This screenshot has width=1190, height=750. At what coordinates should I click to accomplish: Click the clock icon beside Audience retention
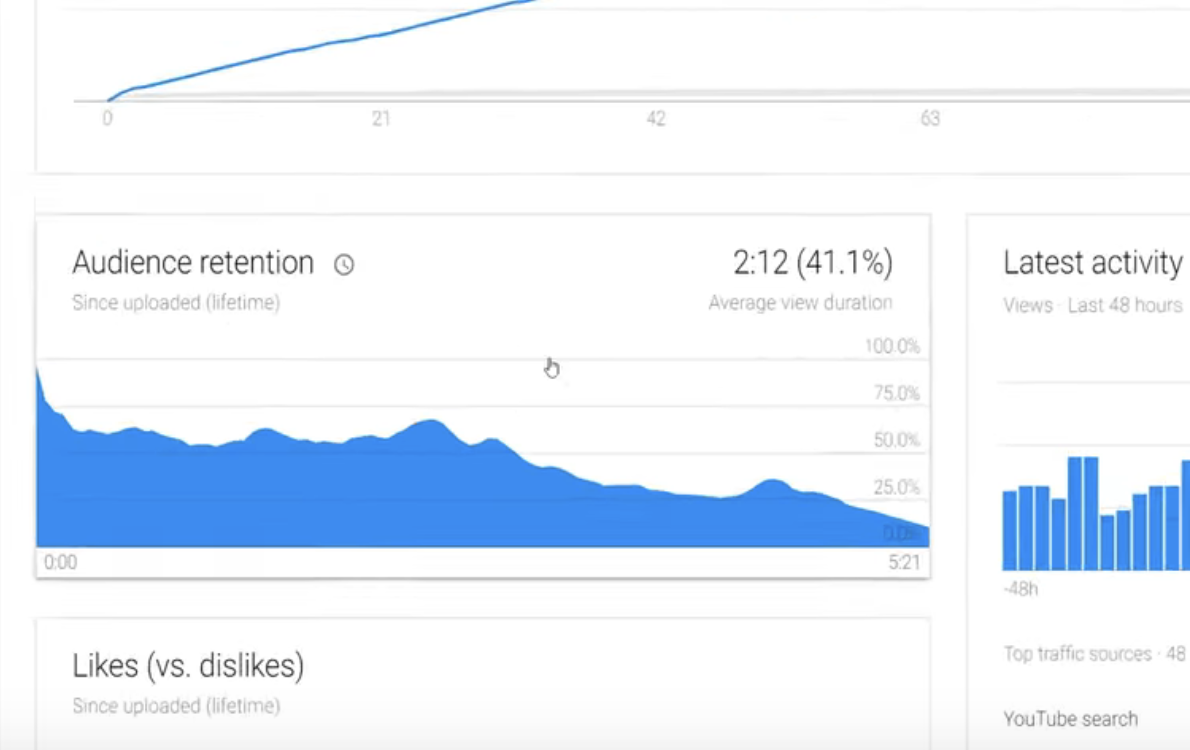coord(344,264)
